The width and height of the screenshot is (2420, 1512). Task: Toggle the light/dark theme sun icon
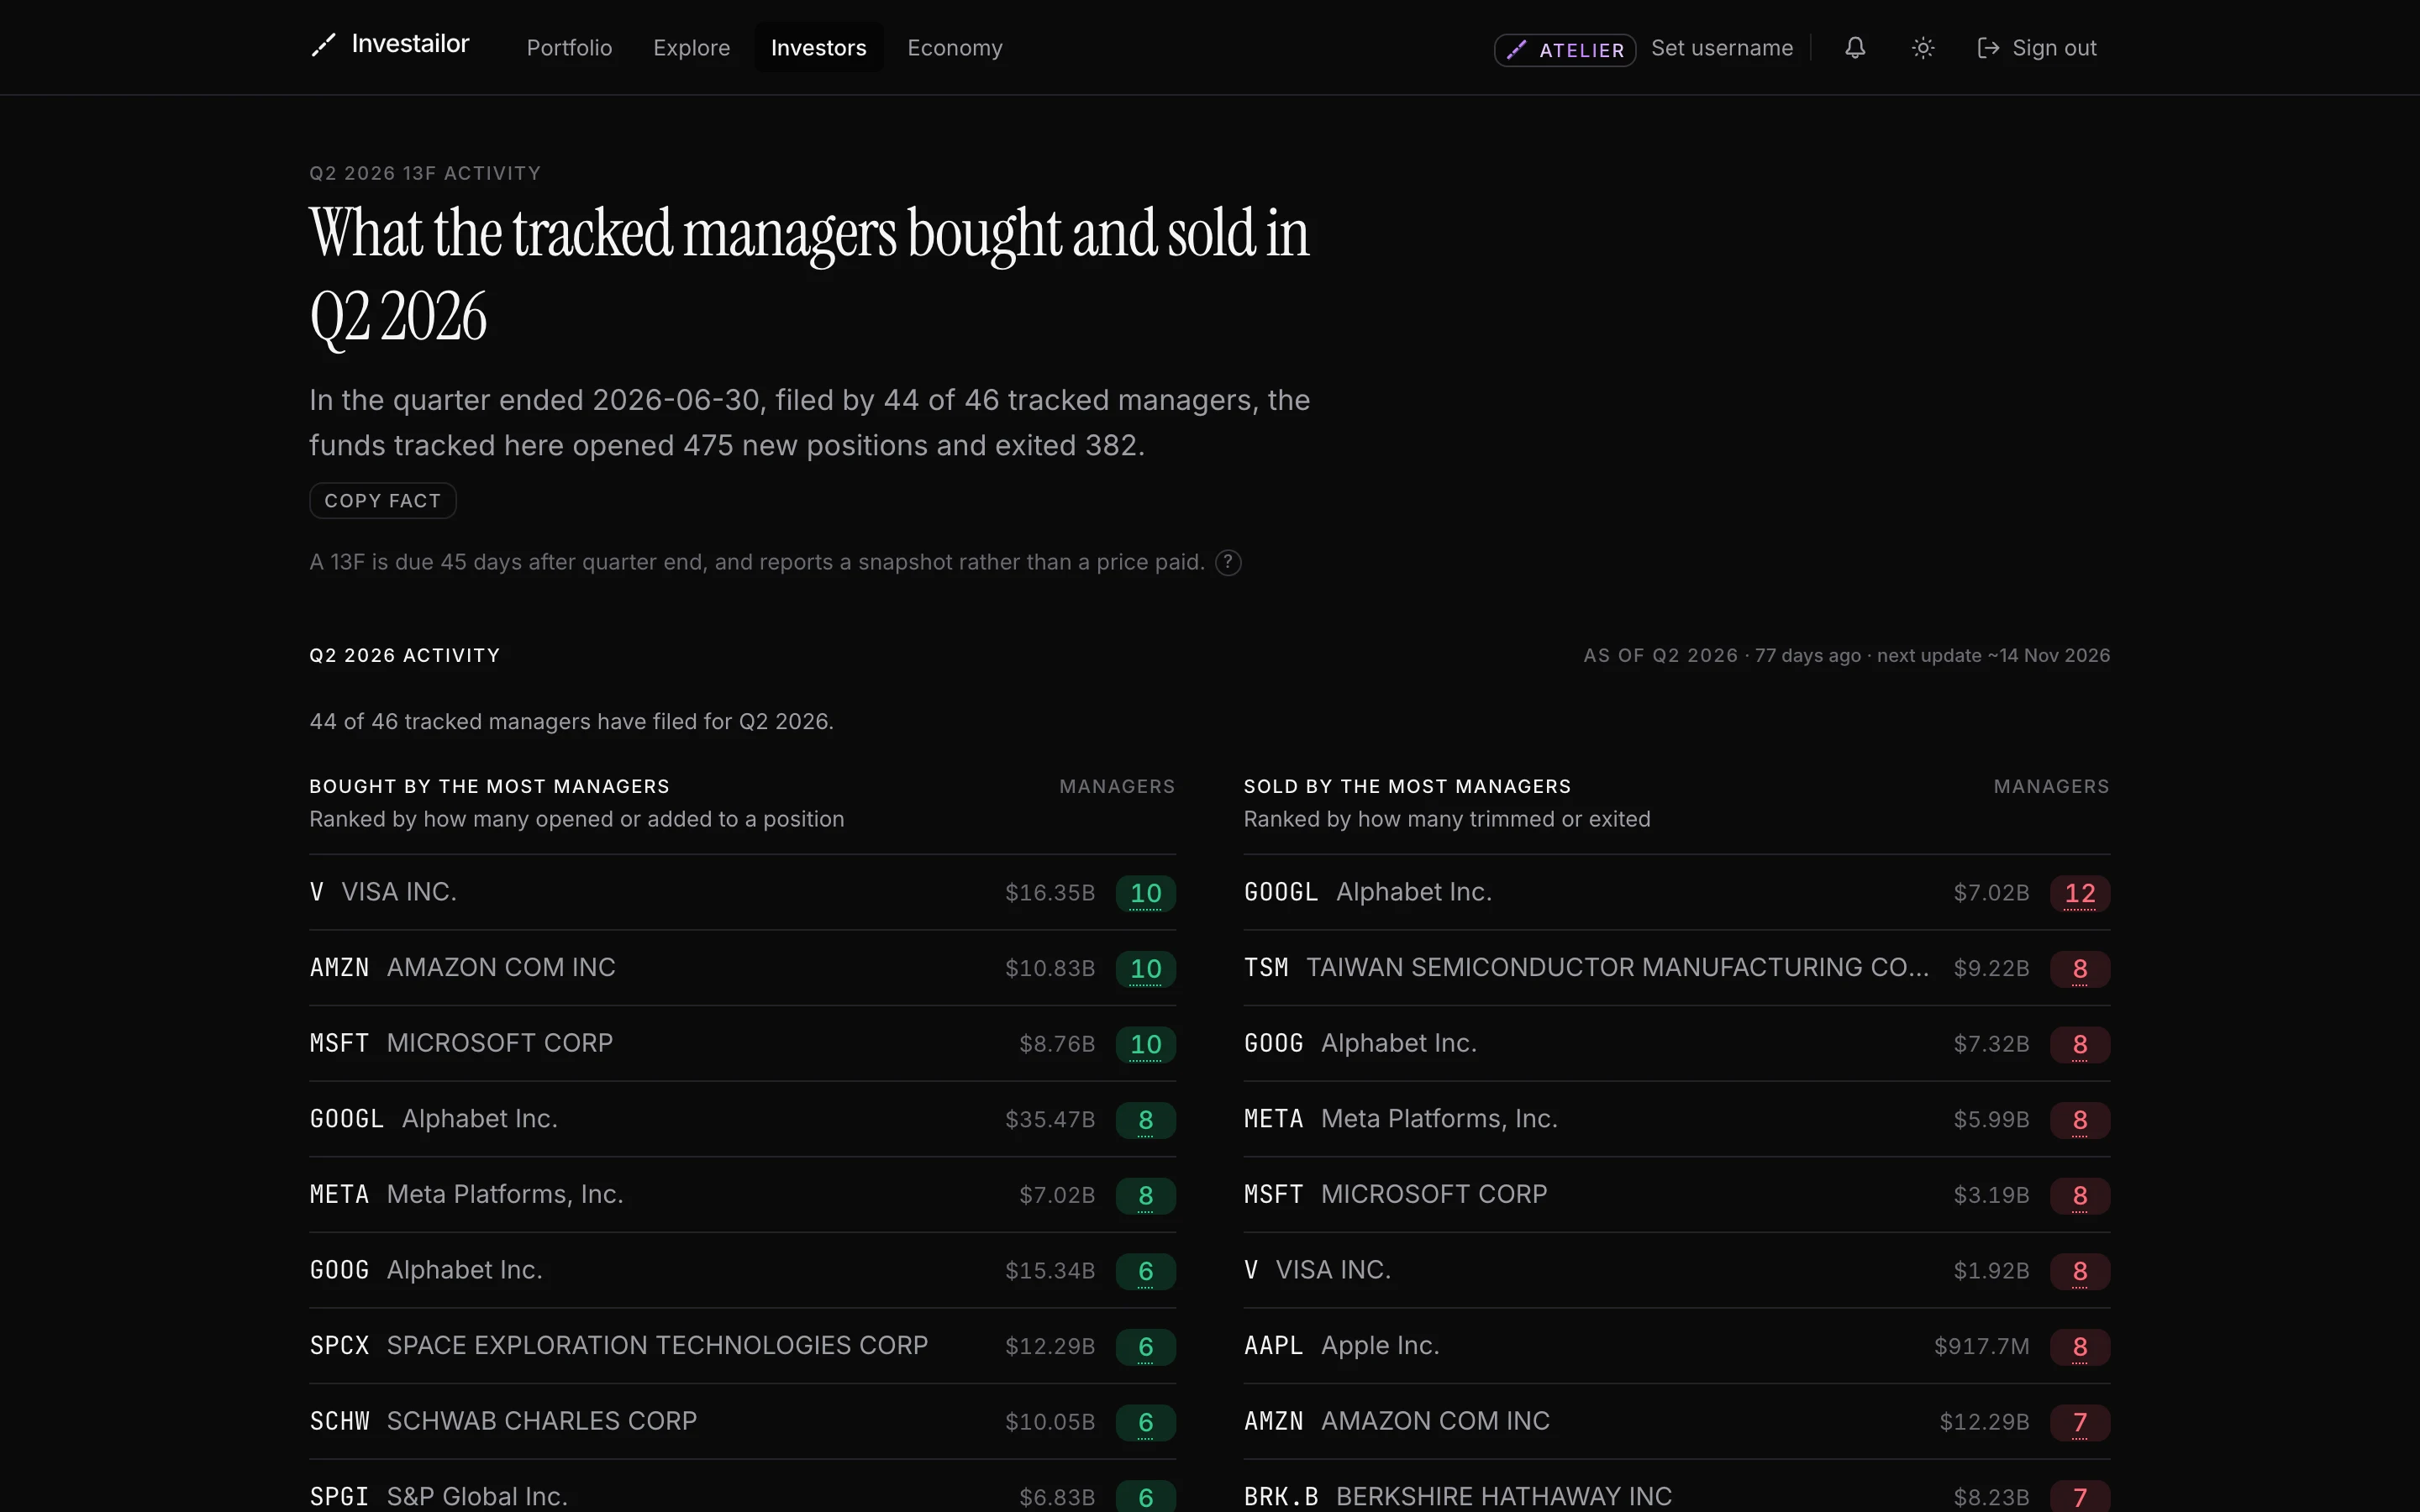(1922, 47)
